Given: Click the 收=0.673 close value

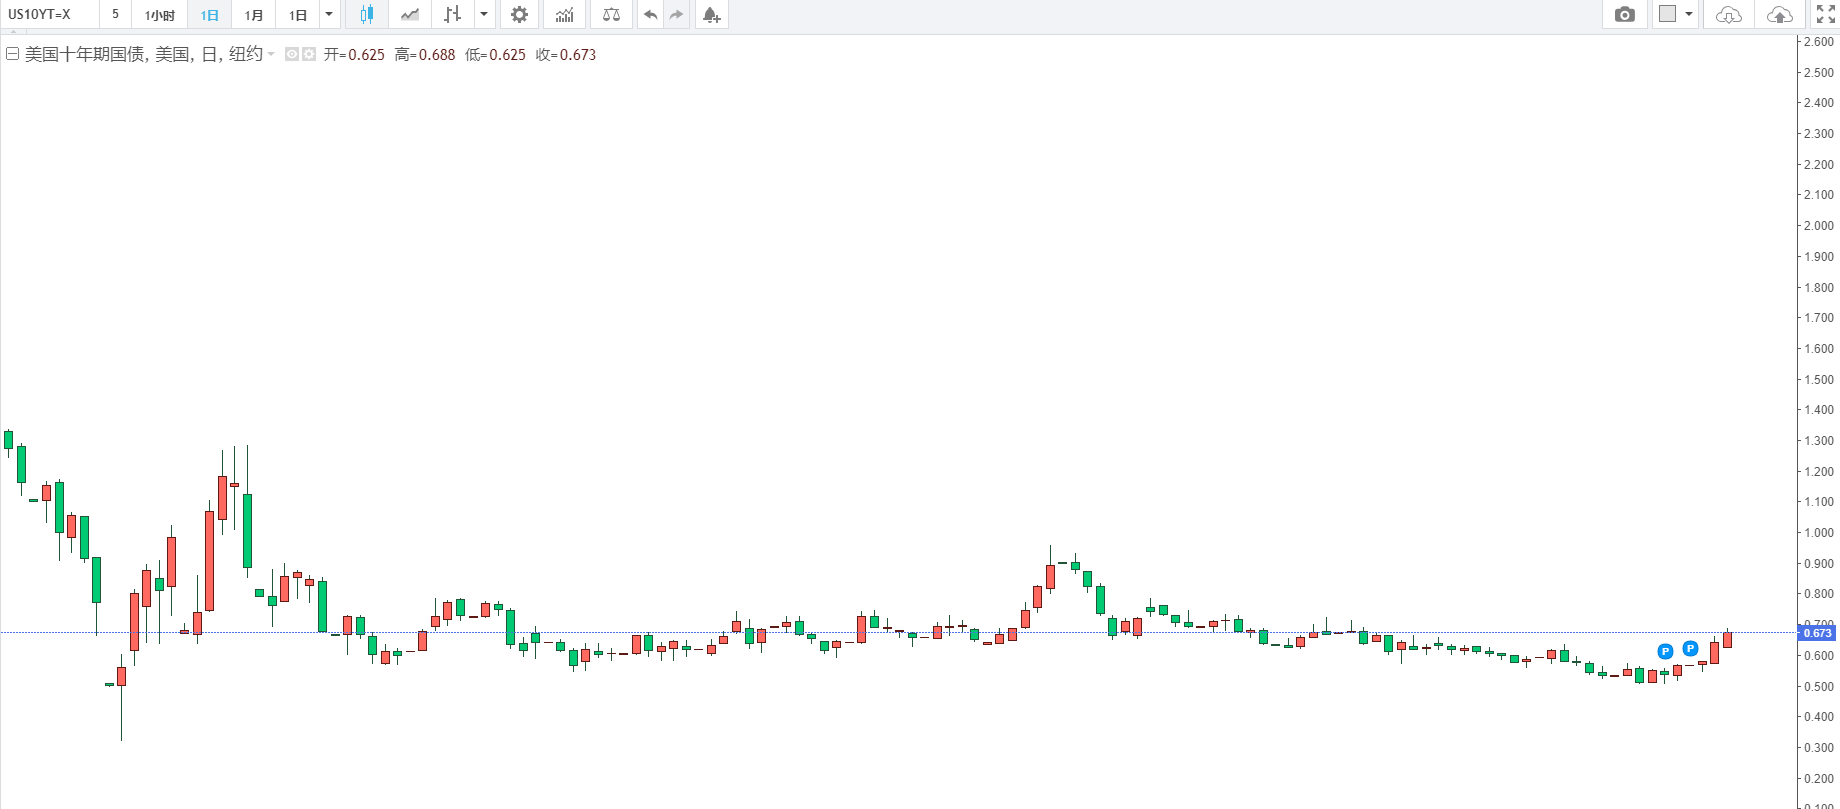Looking at the screenshot, I should (566, 55).
